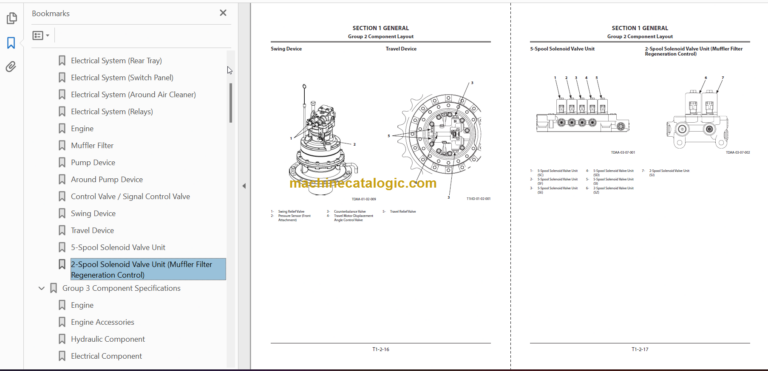Go to Electrical System (Switch Panel) bookmark
This screenshot has width=768, height=371.
[x=122, y=77]
